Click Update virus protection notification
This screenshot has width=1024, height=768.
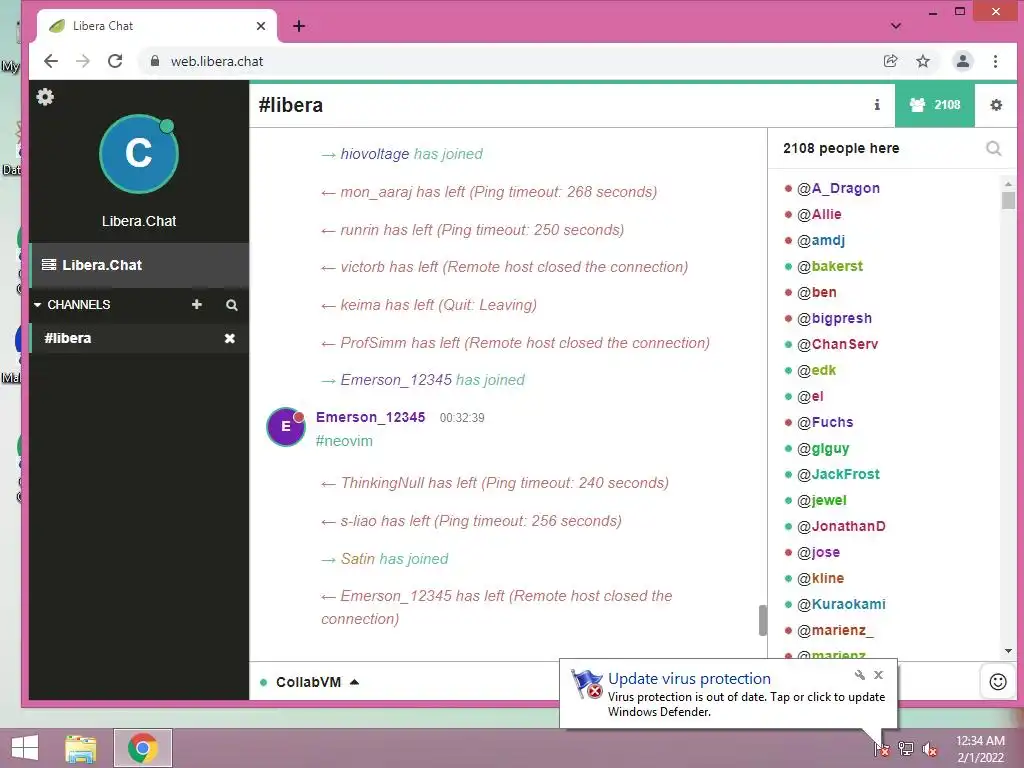tap(728, 694)
